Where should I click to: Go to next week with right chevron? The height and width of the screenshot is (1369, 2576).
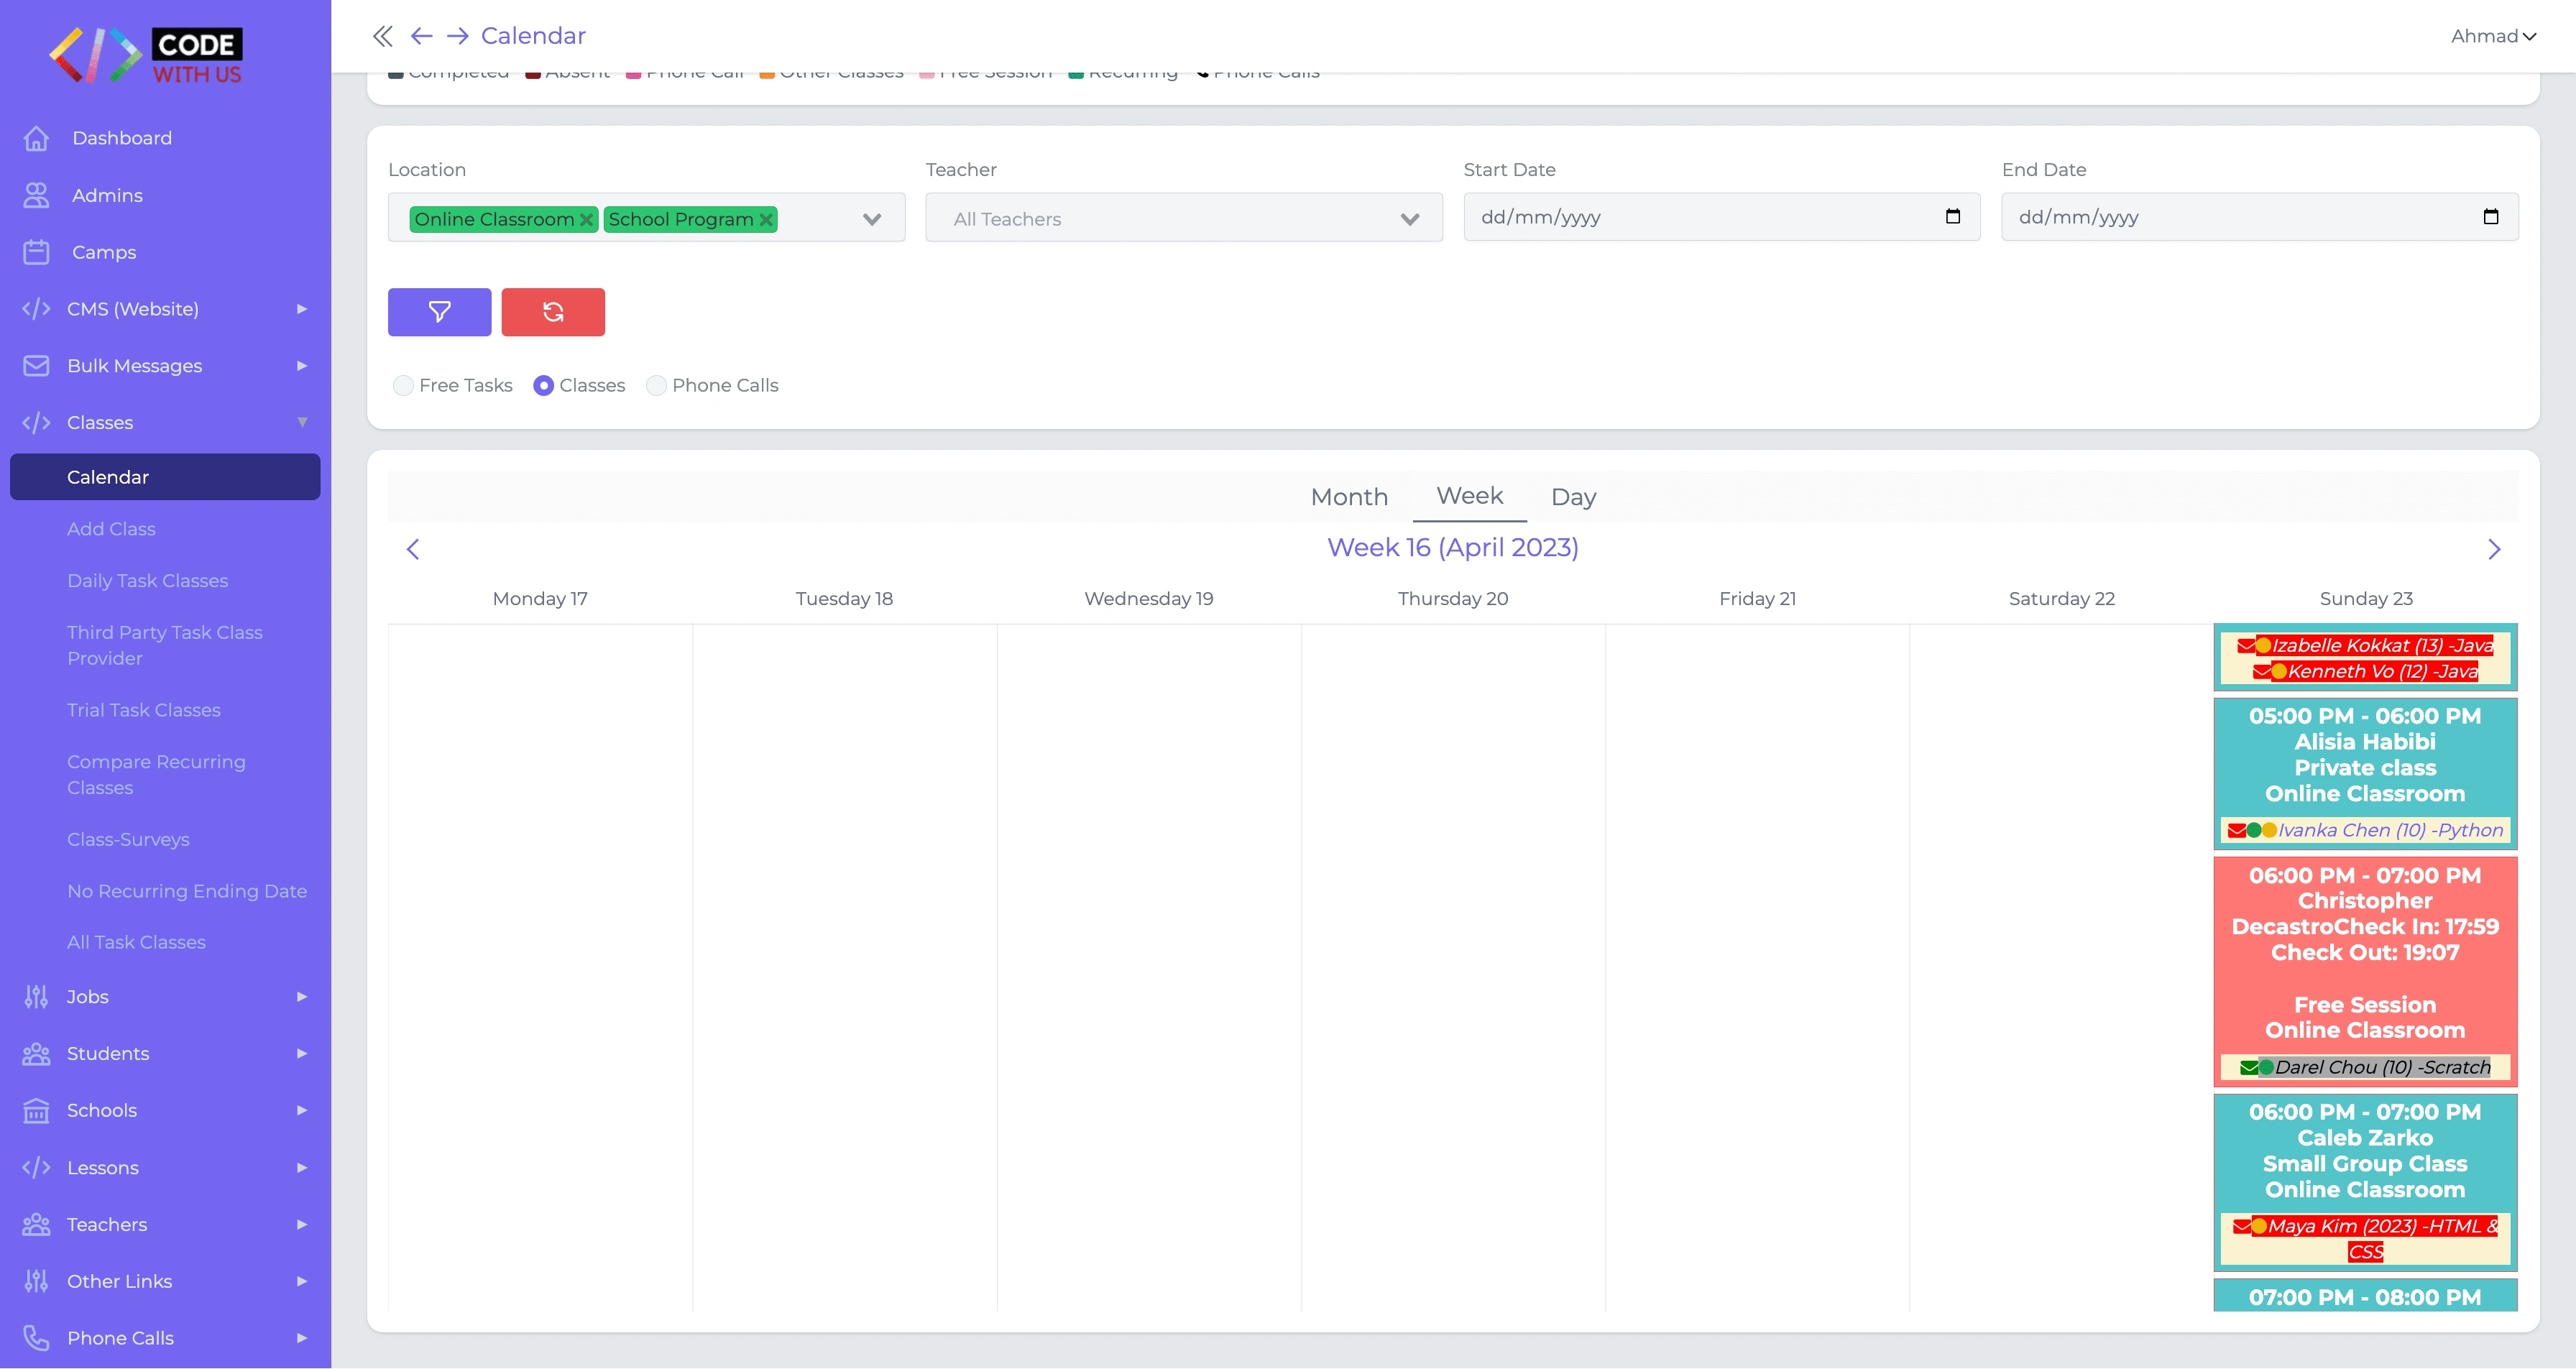[x=2494, y=549]
